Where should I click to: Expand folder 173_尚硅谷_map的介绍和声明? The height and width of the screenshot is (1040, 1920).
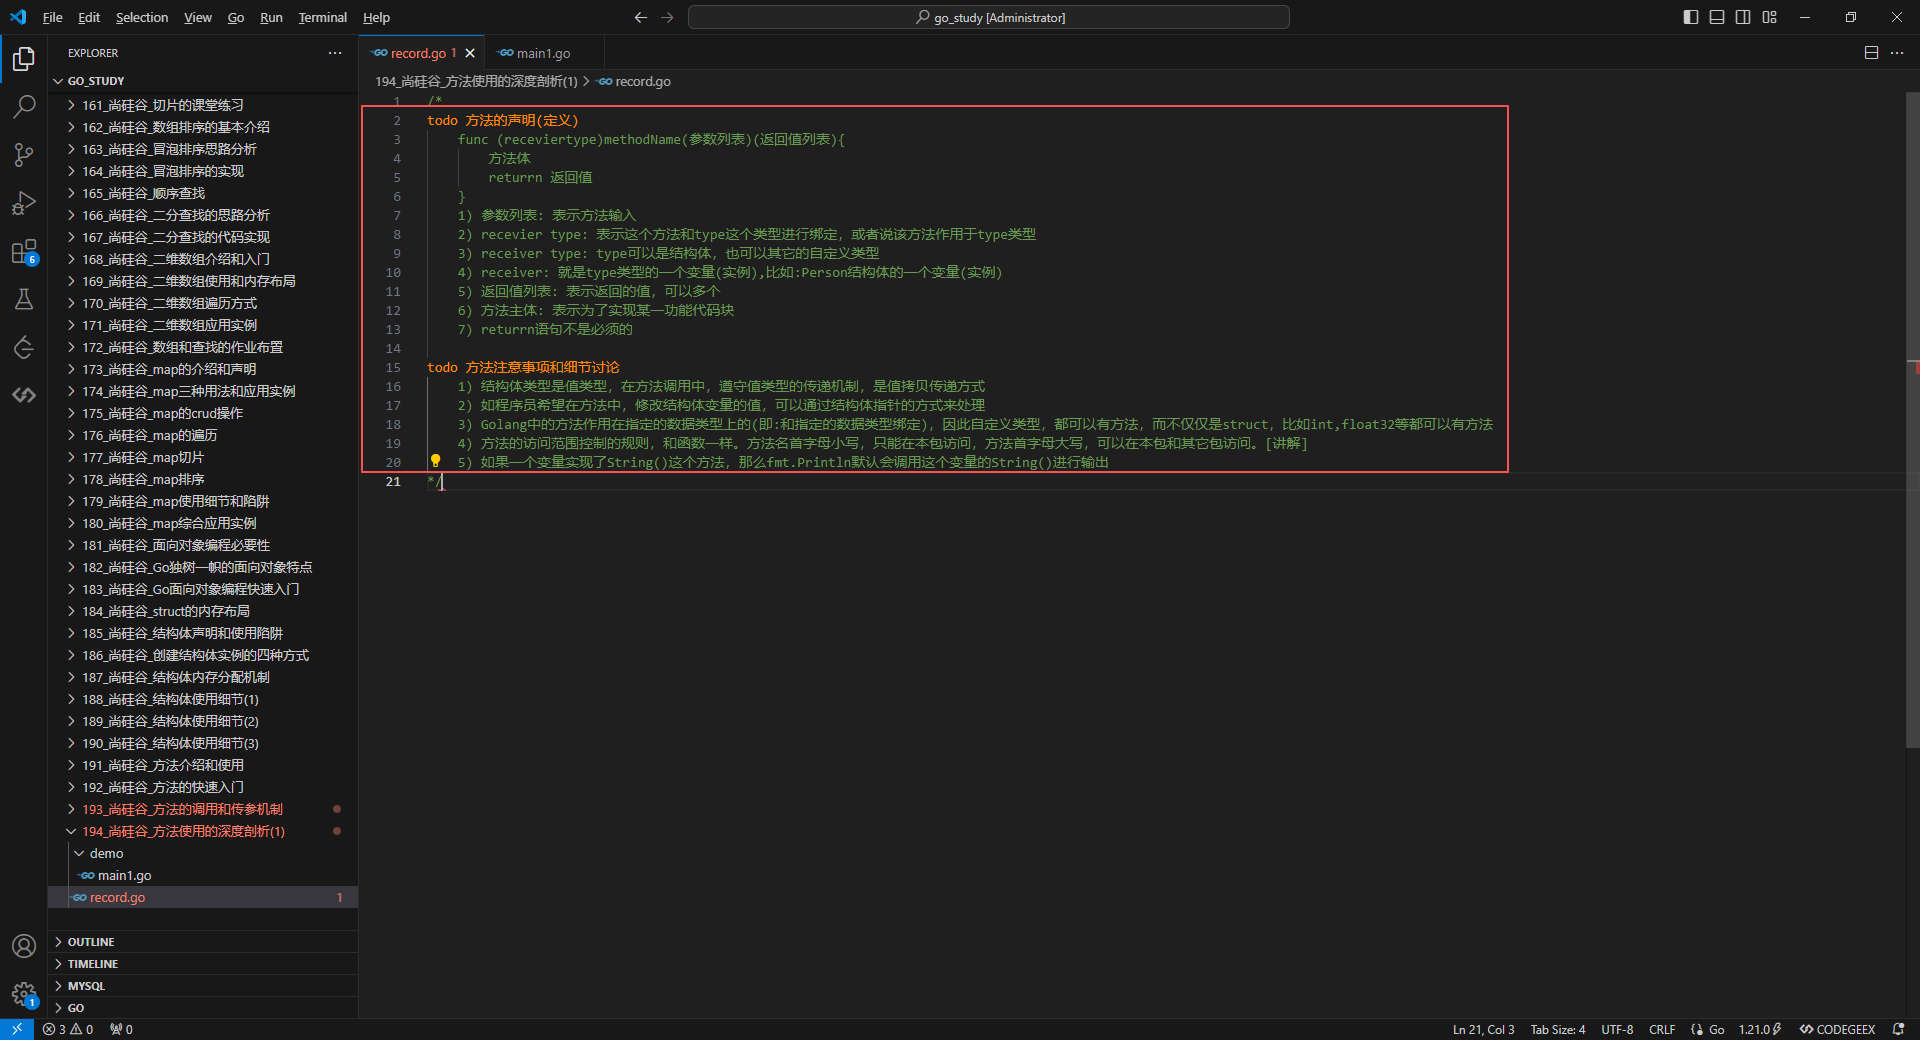[x=203, y=369]
